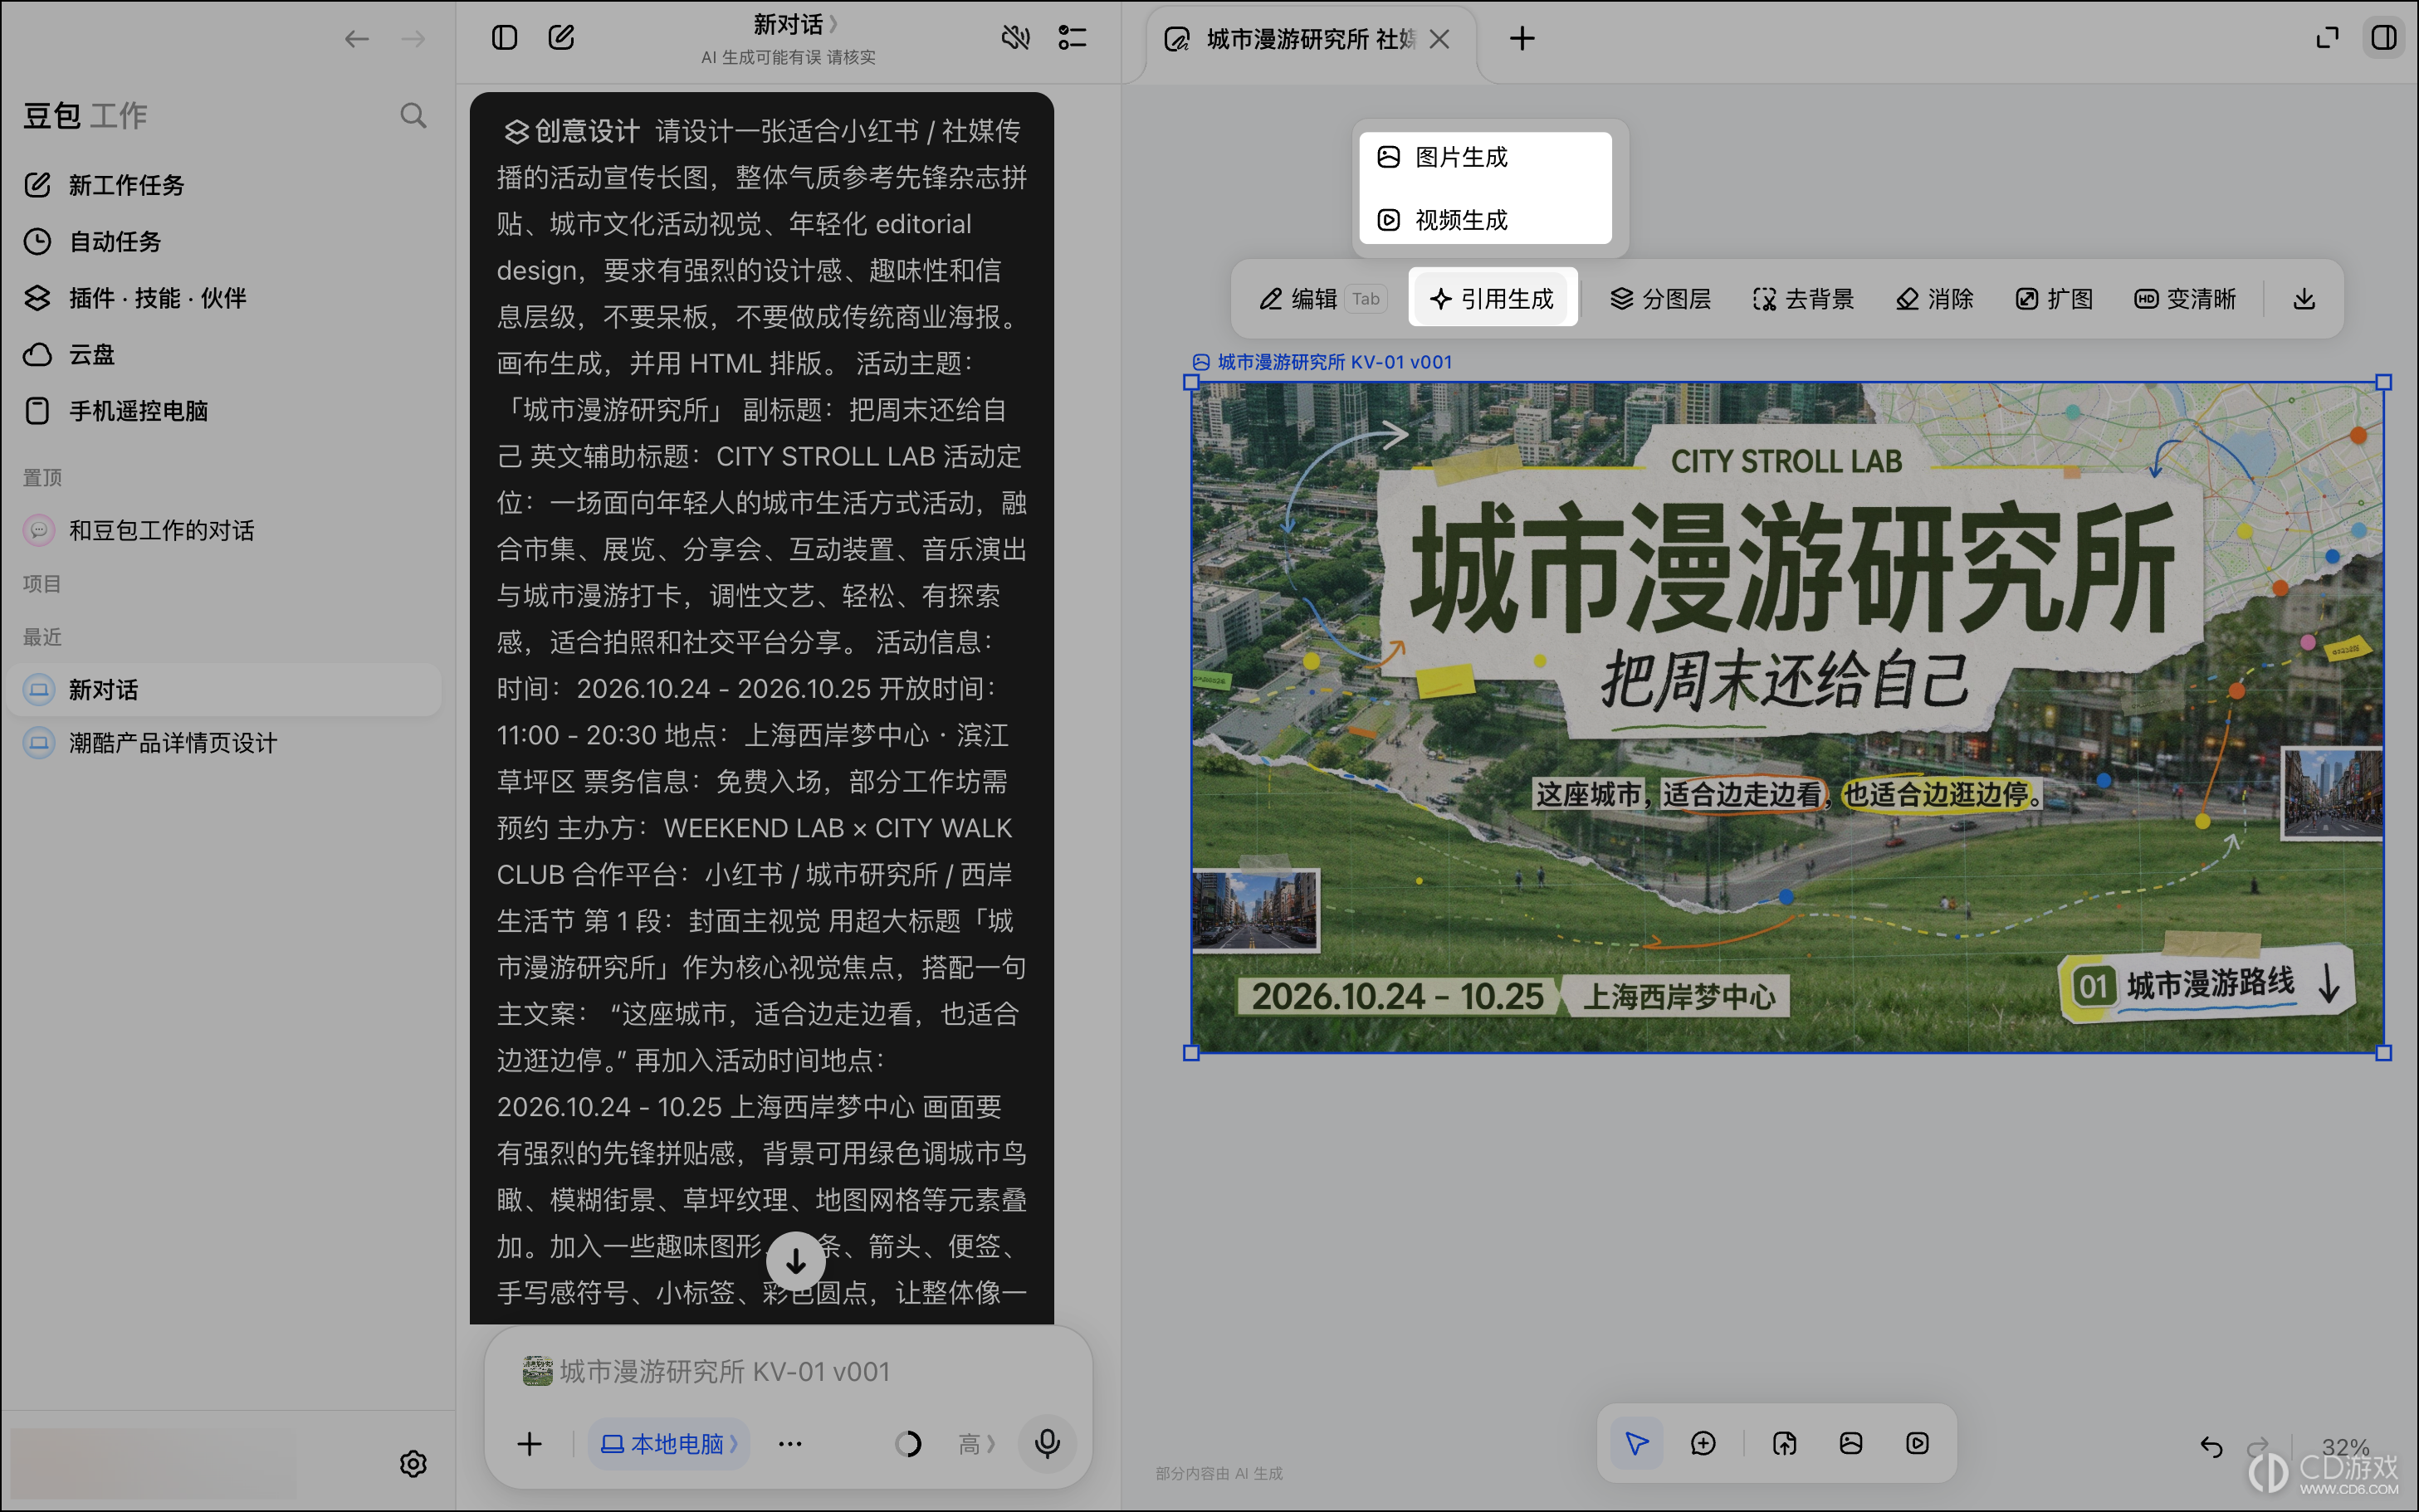Select 图片生成 from the popup menu
This screenshot has height=1512, width=2419.
pos(1485,157)
